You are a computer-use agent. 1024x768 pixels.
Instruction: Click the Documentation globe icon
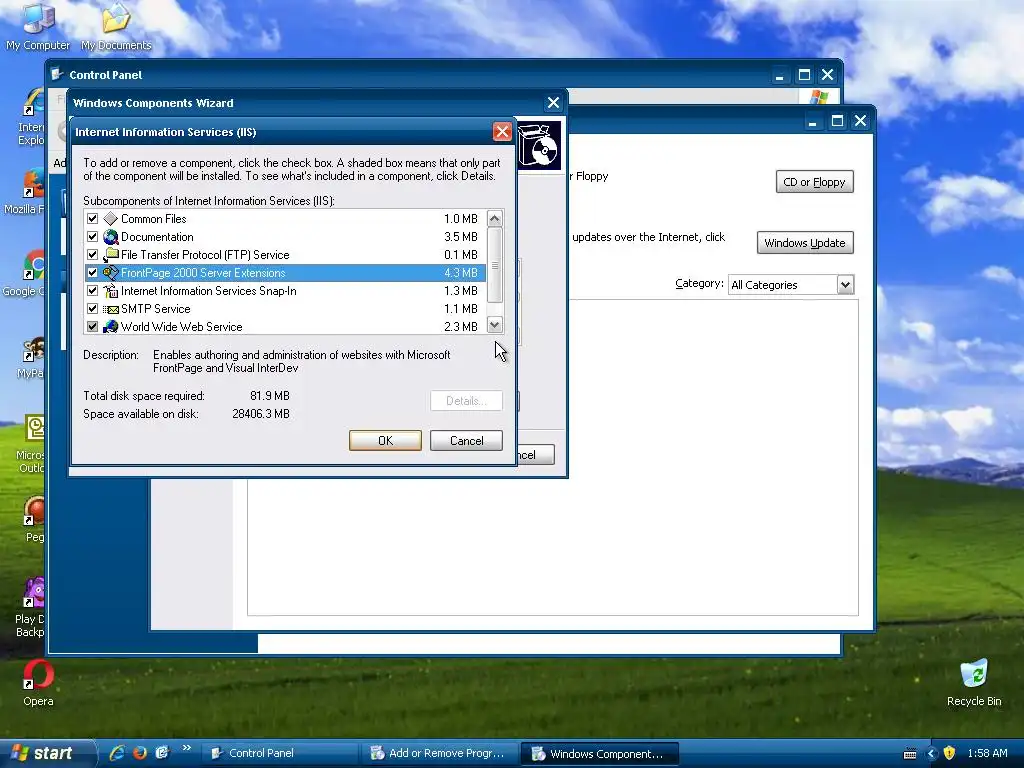110,237
